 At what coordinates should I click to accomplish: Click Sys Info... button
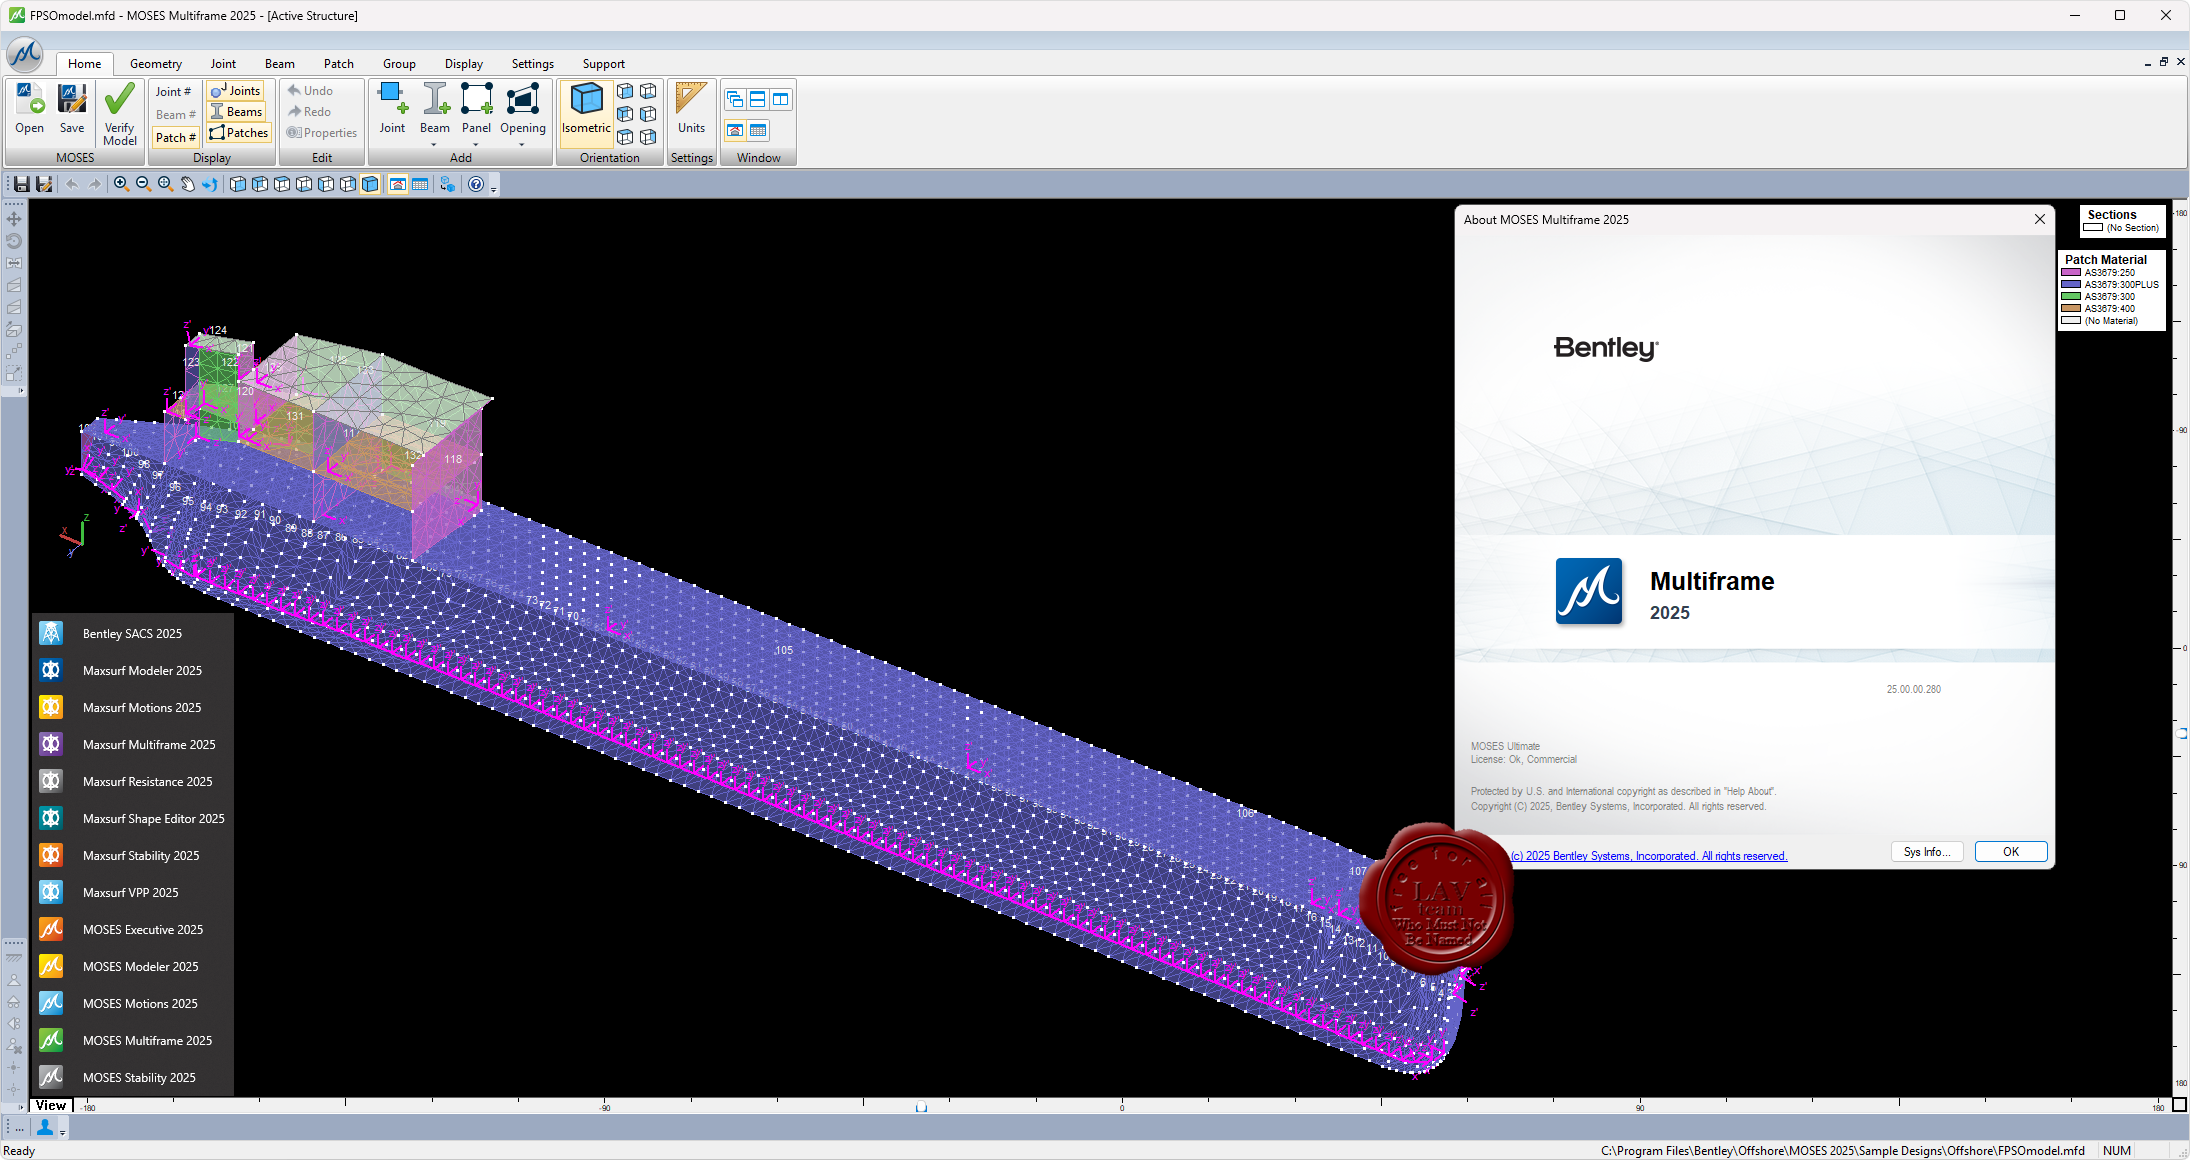(1927, 852)
